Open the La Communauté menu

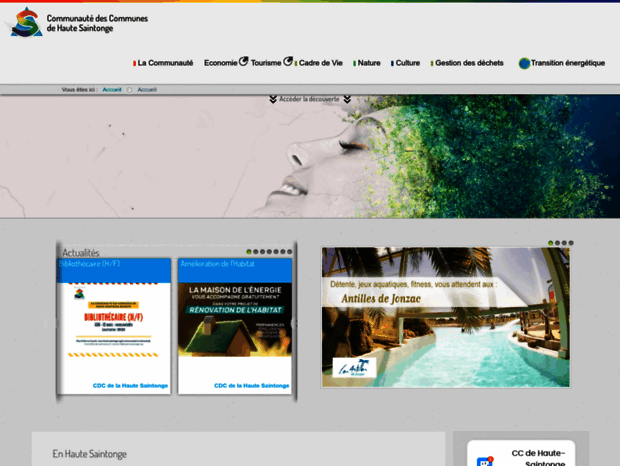pos(165,63)
